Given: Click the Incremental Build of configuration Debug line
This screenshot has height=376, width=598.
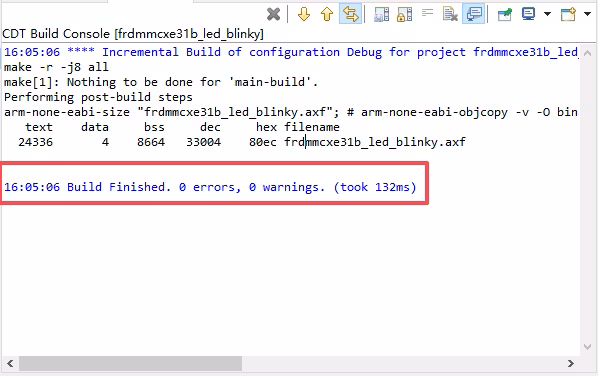Looking at the screenshot, I should (x=291, y=52).
